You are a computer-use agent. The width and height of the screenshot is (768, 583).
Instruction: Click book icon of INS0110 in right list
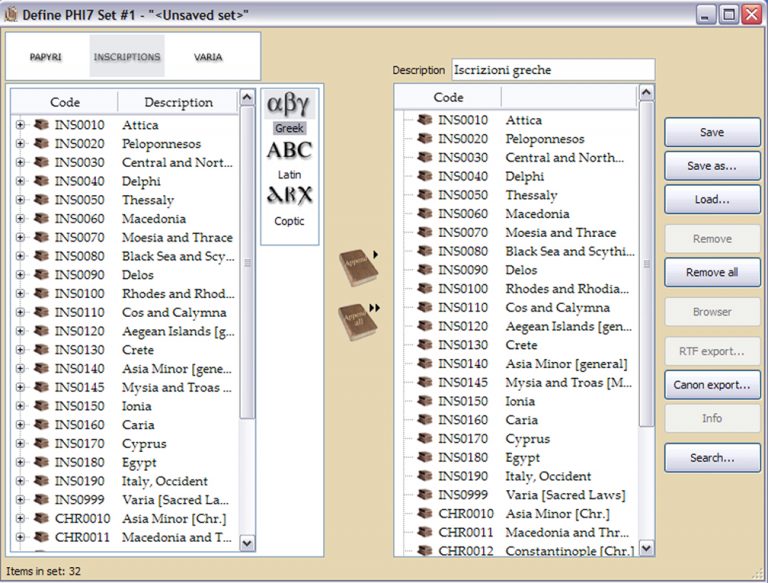point(425,307)
